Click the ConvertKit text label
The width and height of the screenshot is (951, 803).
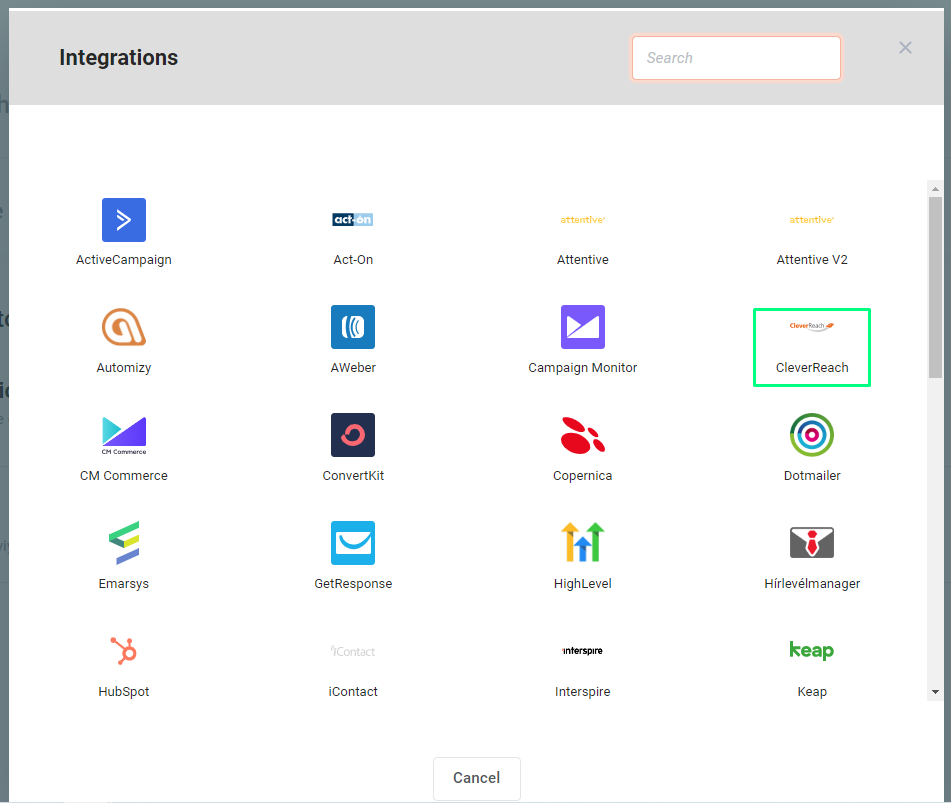[x=353, y=475]
